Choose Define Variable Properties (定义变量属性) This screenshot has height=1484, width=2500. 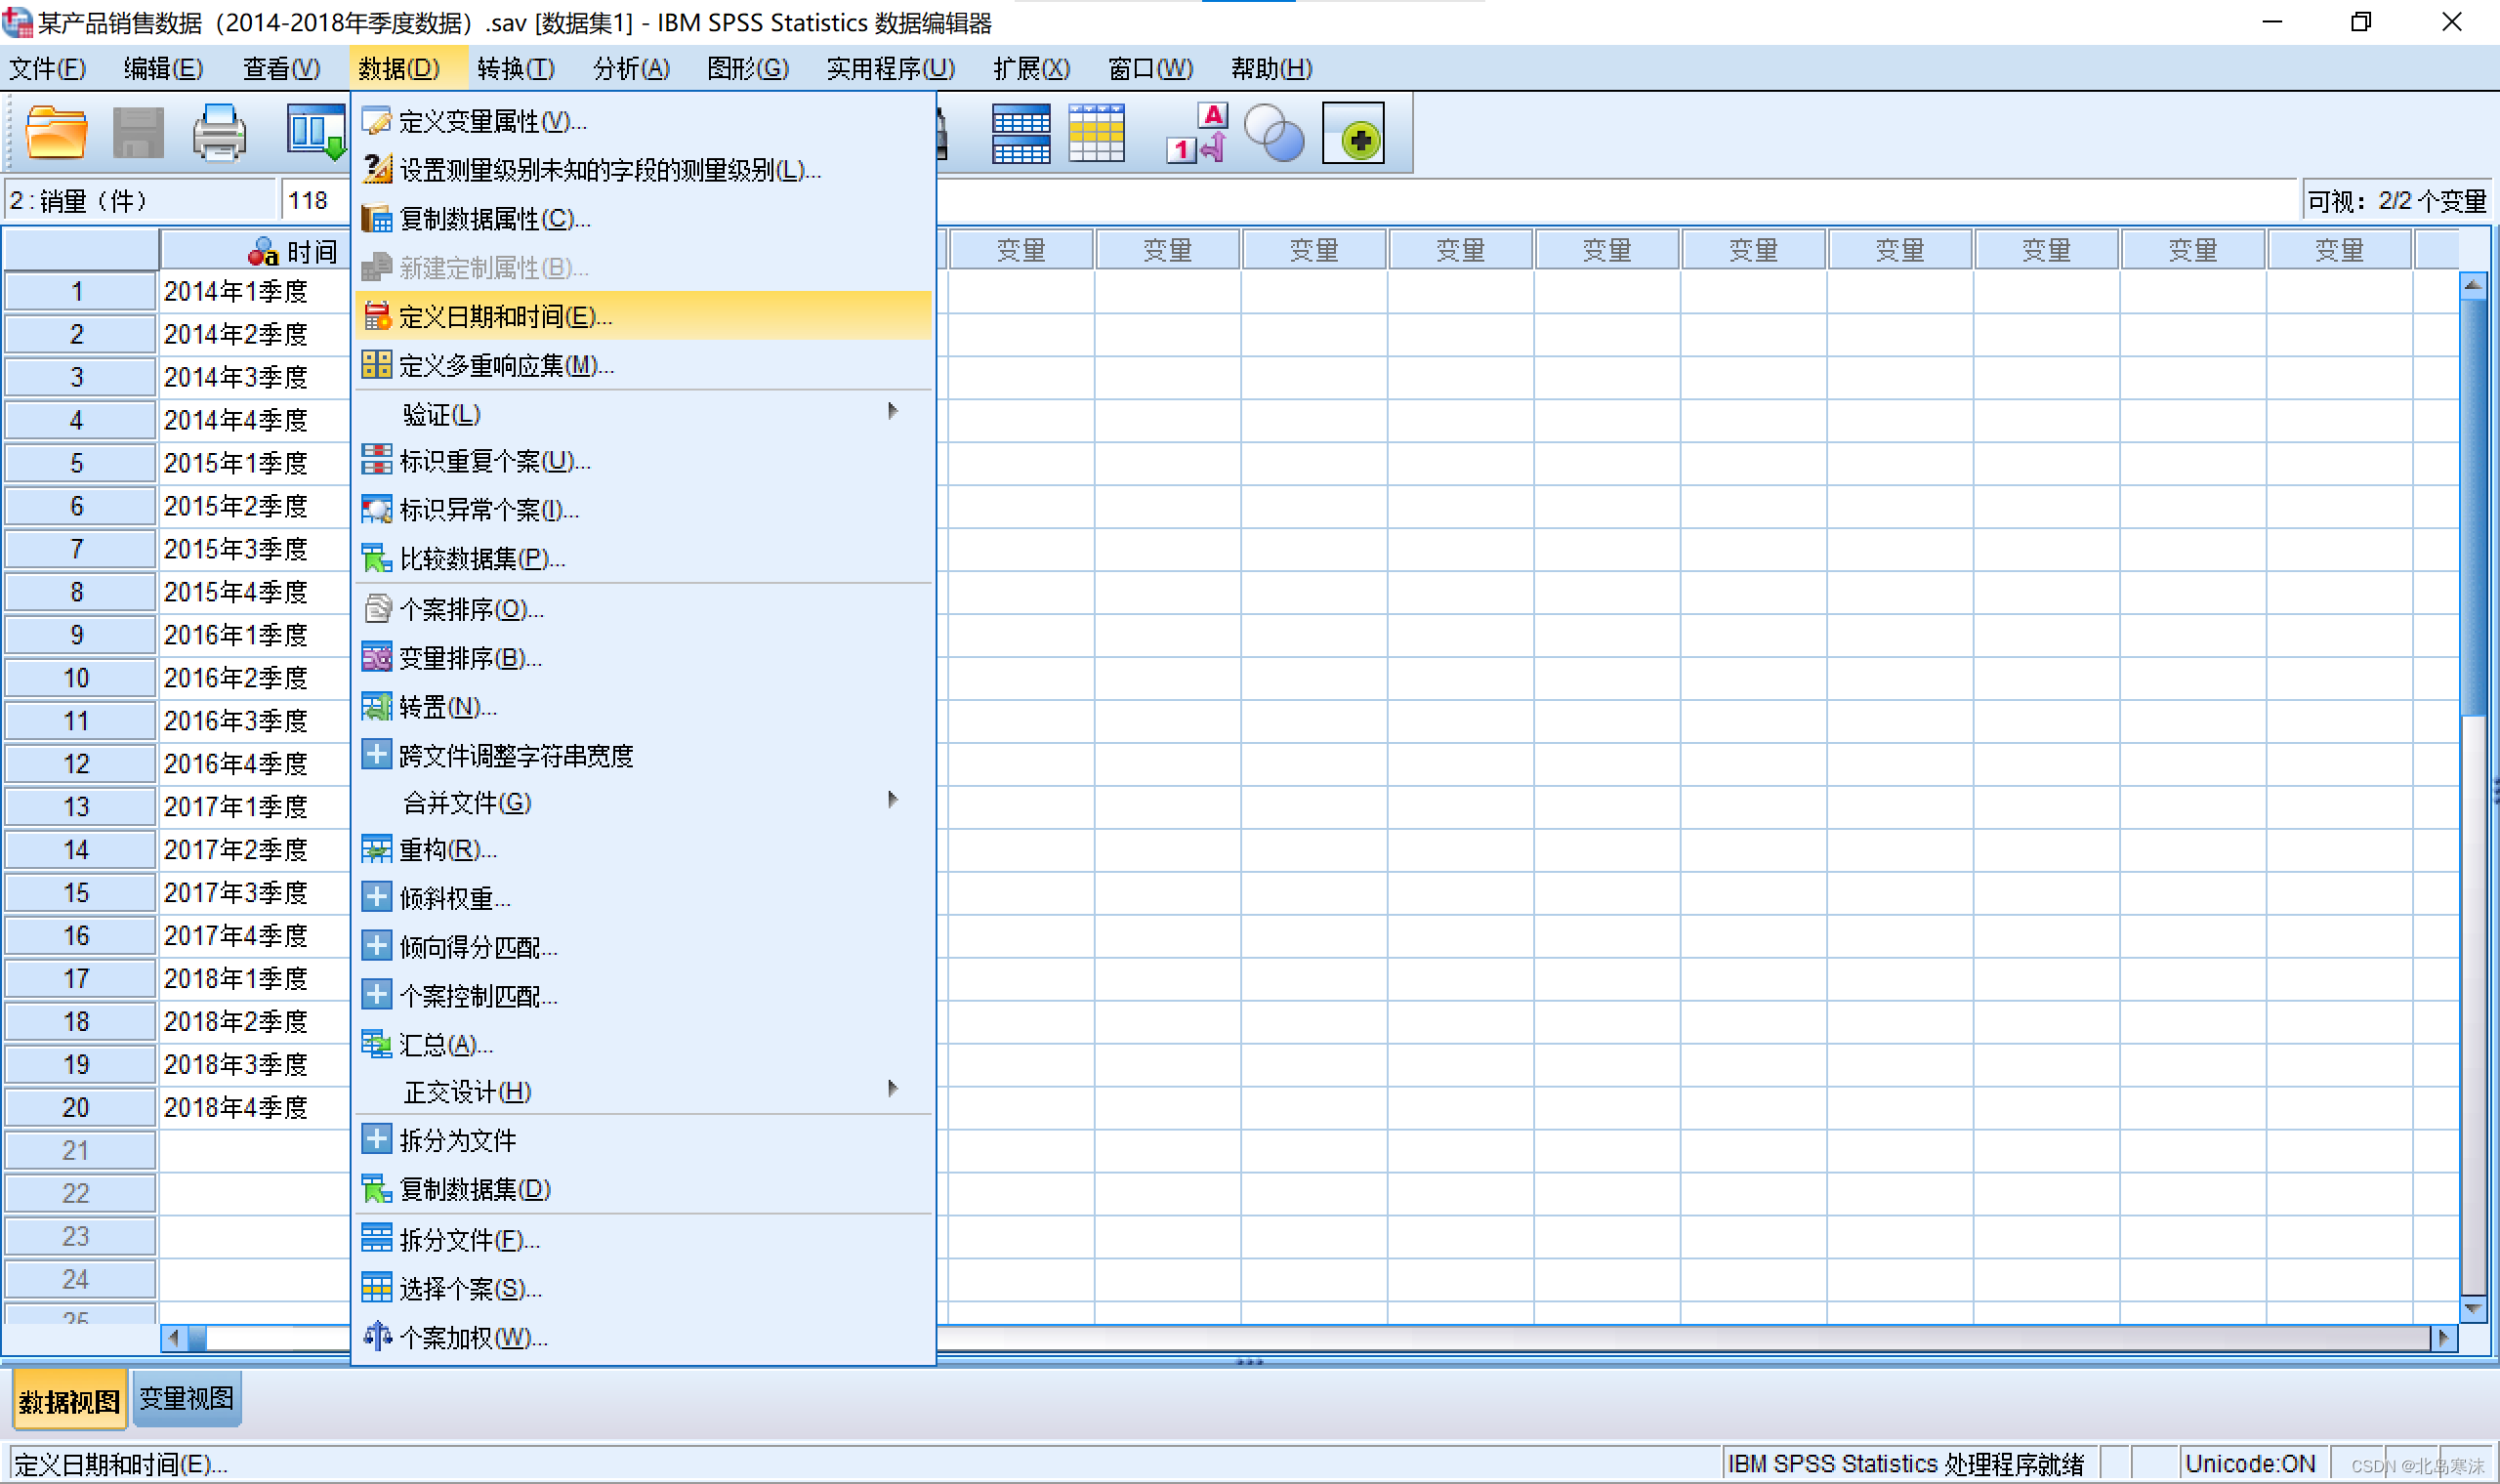pos(644,121)
